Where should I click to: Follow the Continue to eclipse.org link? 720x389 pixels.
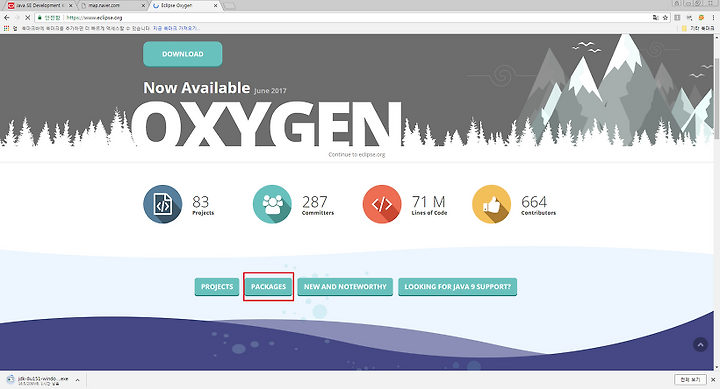357,155
